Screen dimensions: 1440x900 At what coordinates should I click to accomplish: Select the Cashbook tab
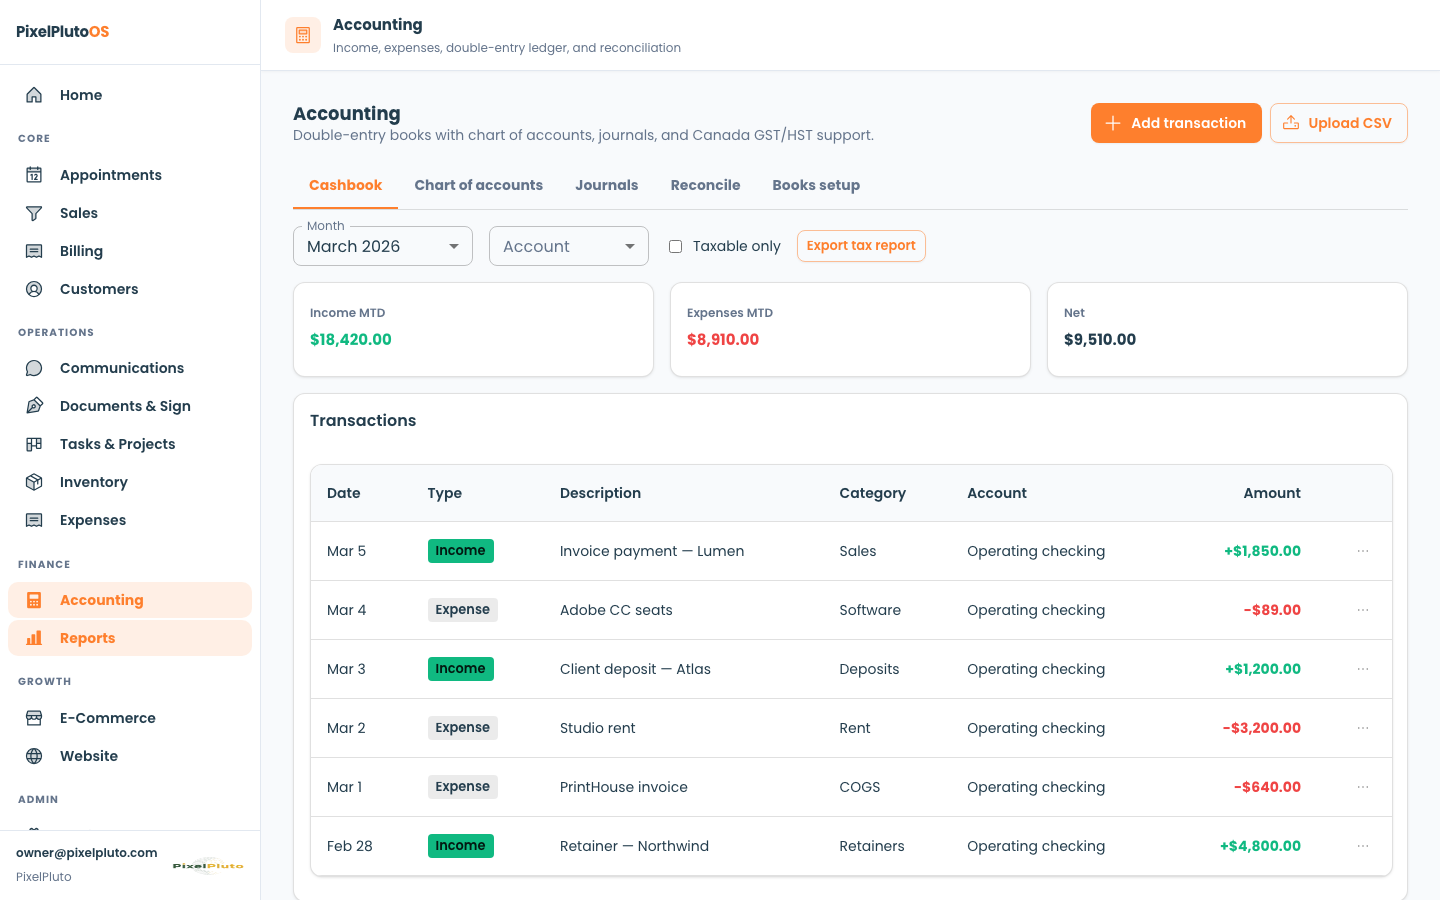(x=346, y=185)
